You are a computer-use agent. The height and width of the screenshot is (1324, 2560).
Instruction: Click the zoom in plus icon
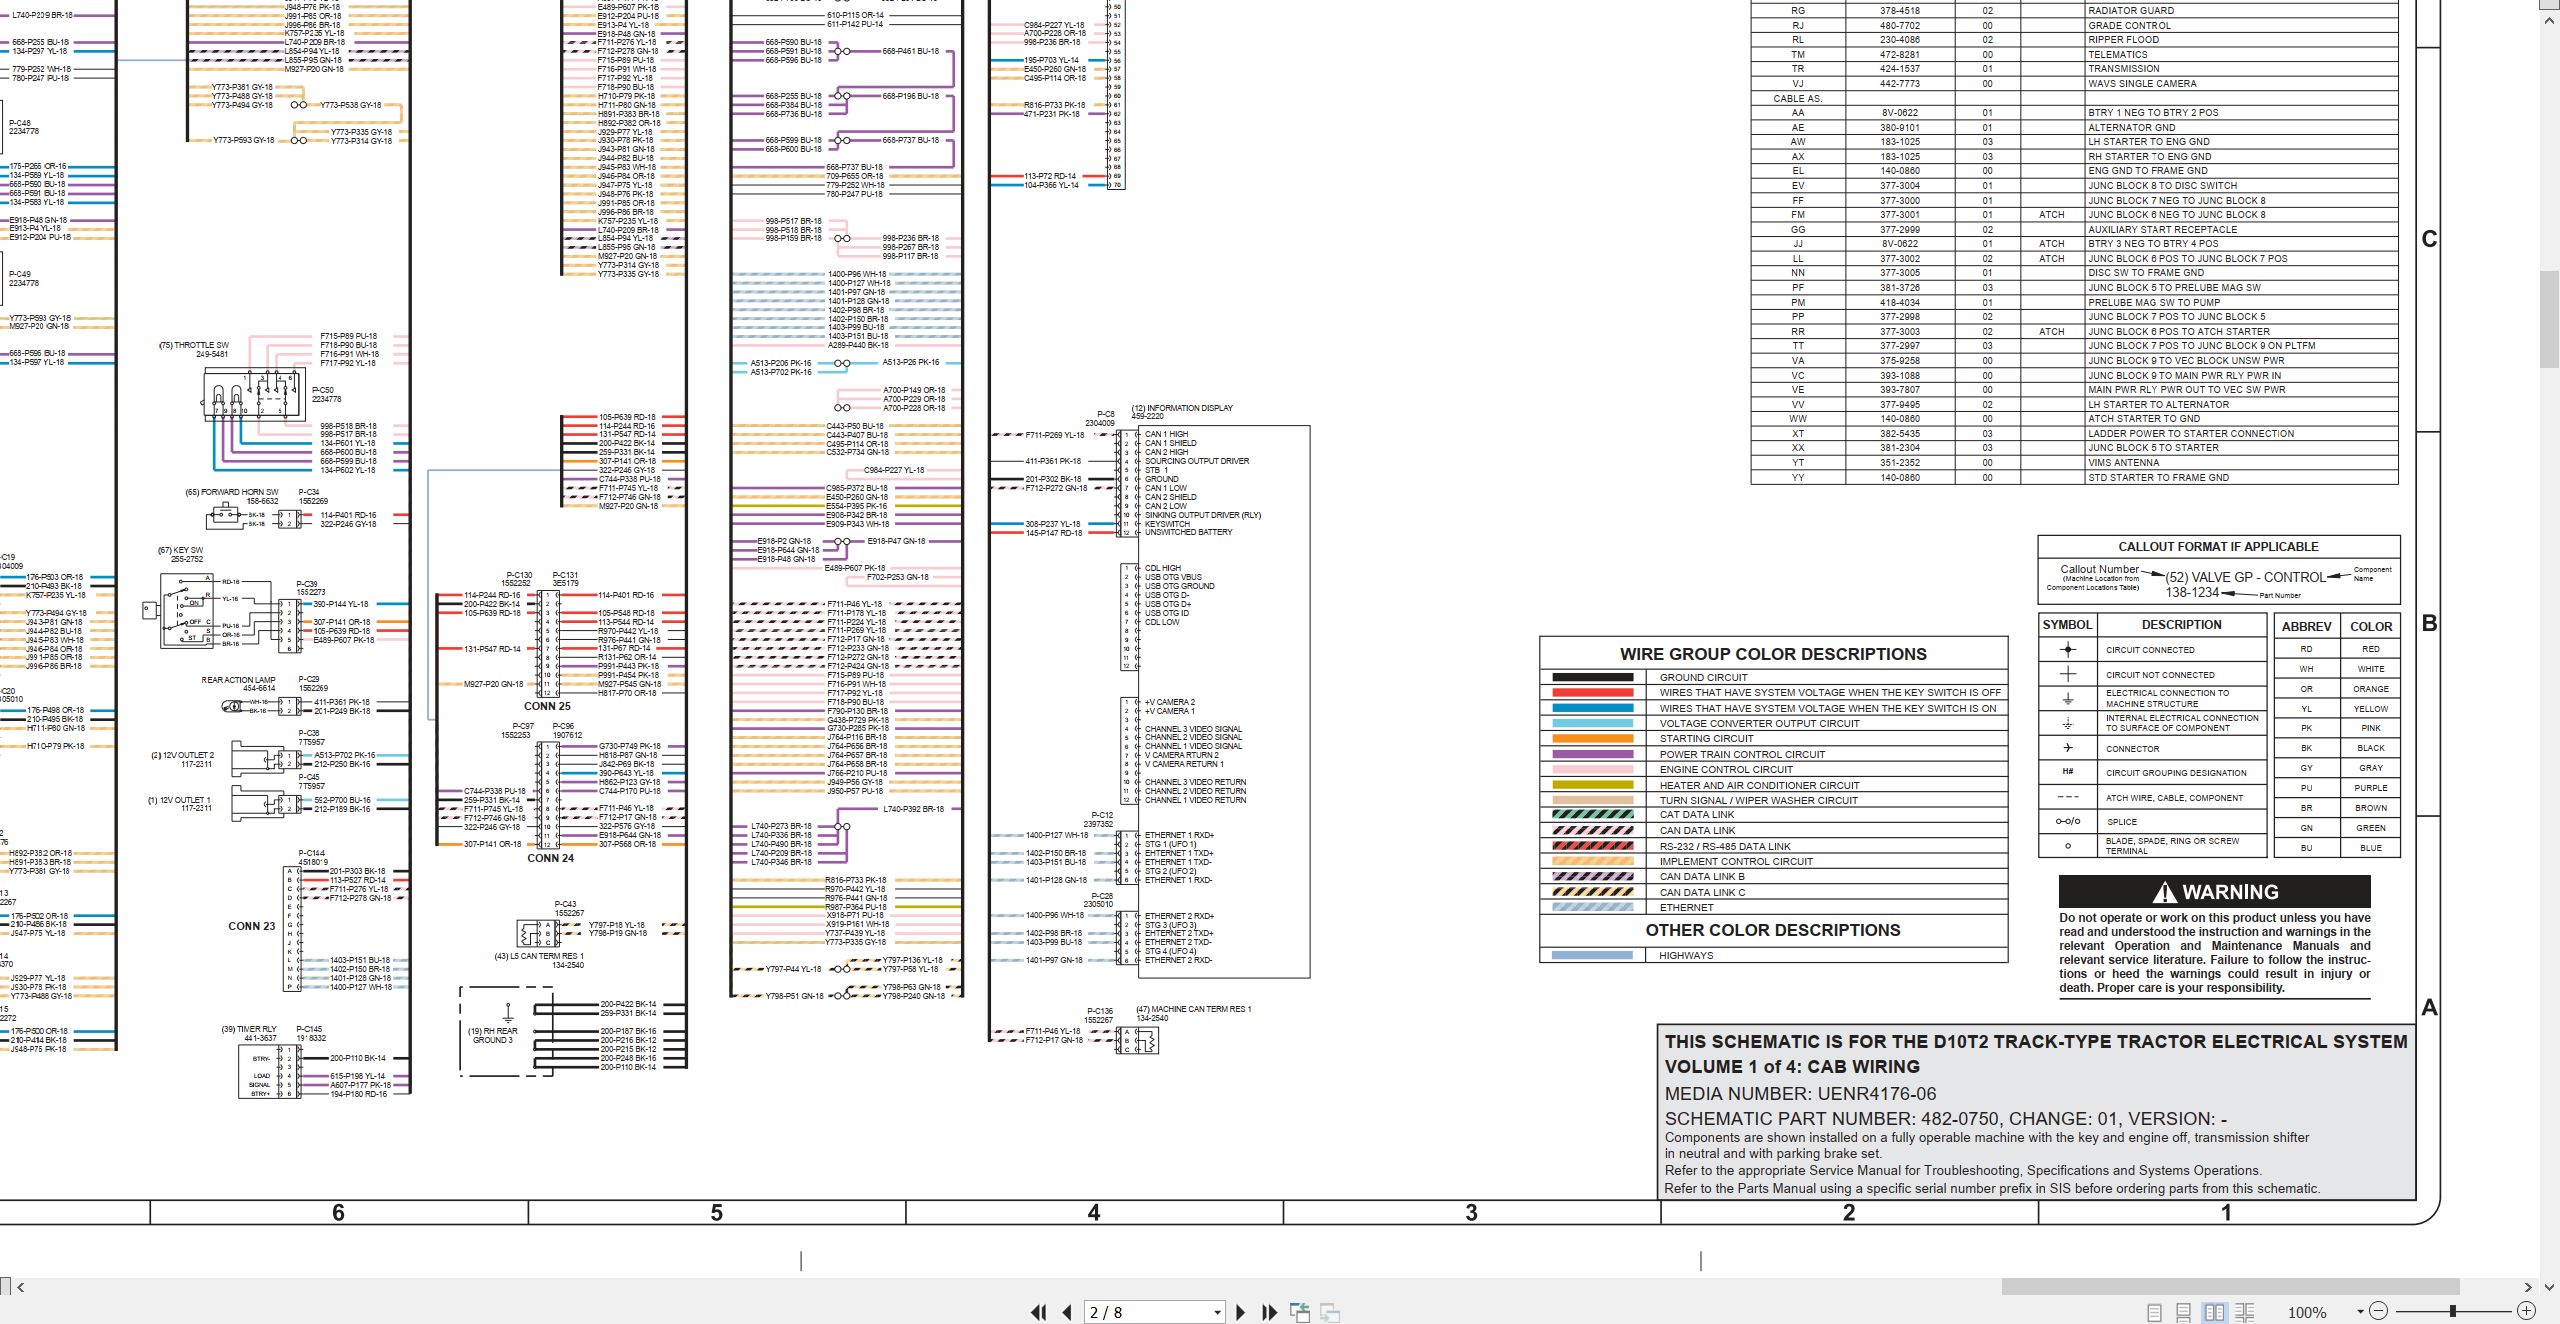[x=2526, y=1311]
